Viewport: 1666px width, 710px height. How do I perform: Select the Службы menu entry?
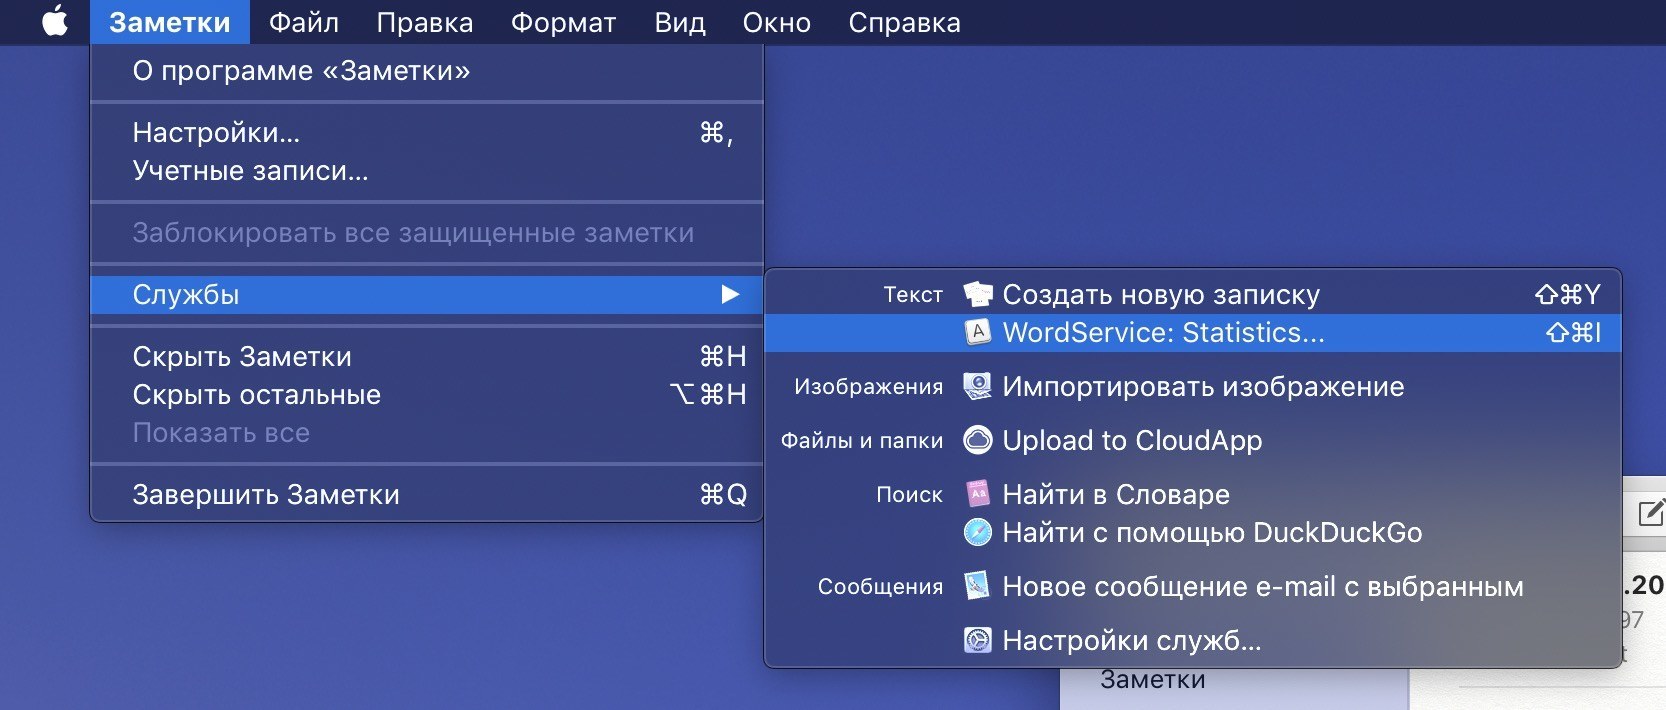click(x=427, y=295)
